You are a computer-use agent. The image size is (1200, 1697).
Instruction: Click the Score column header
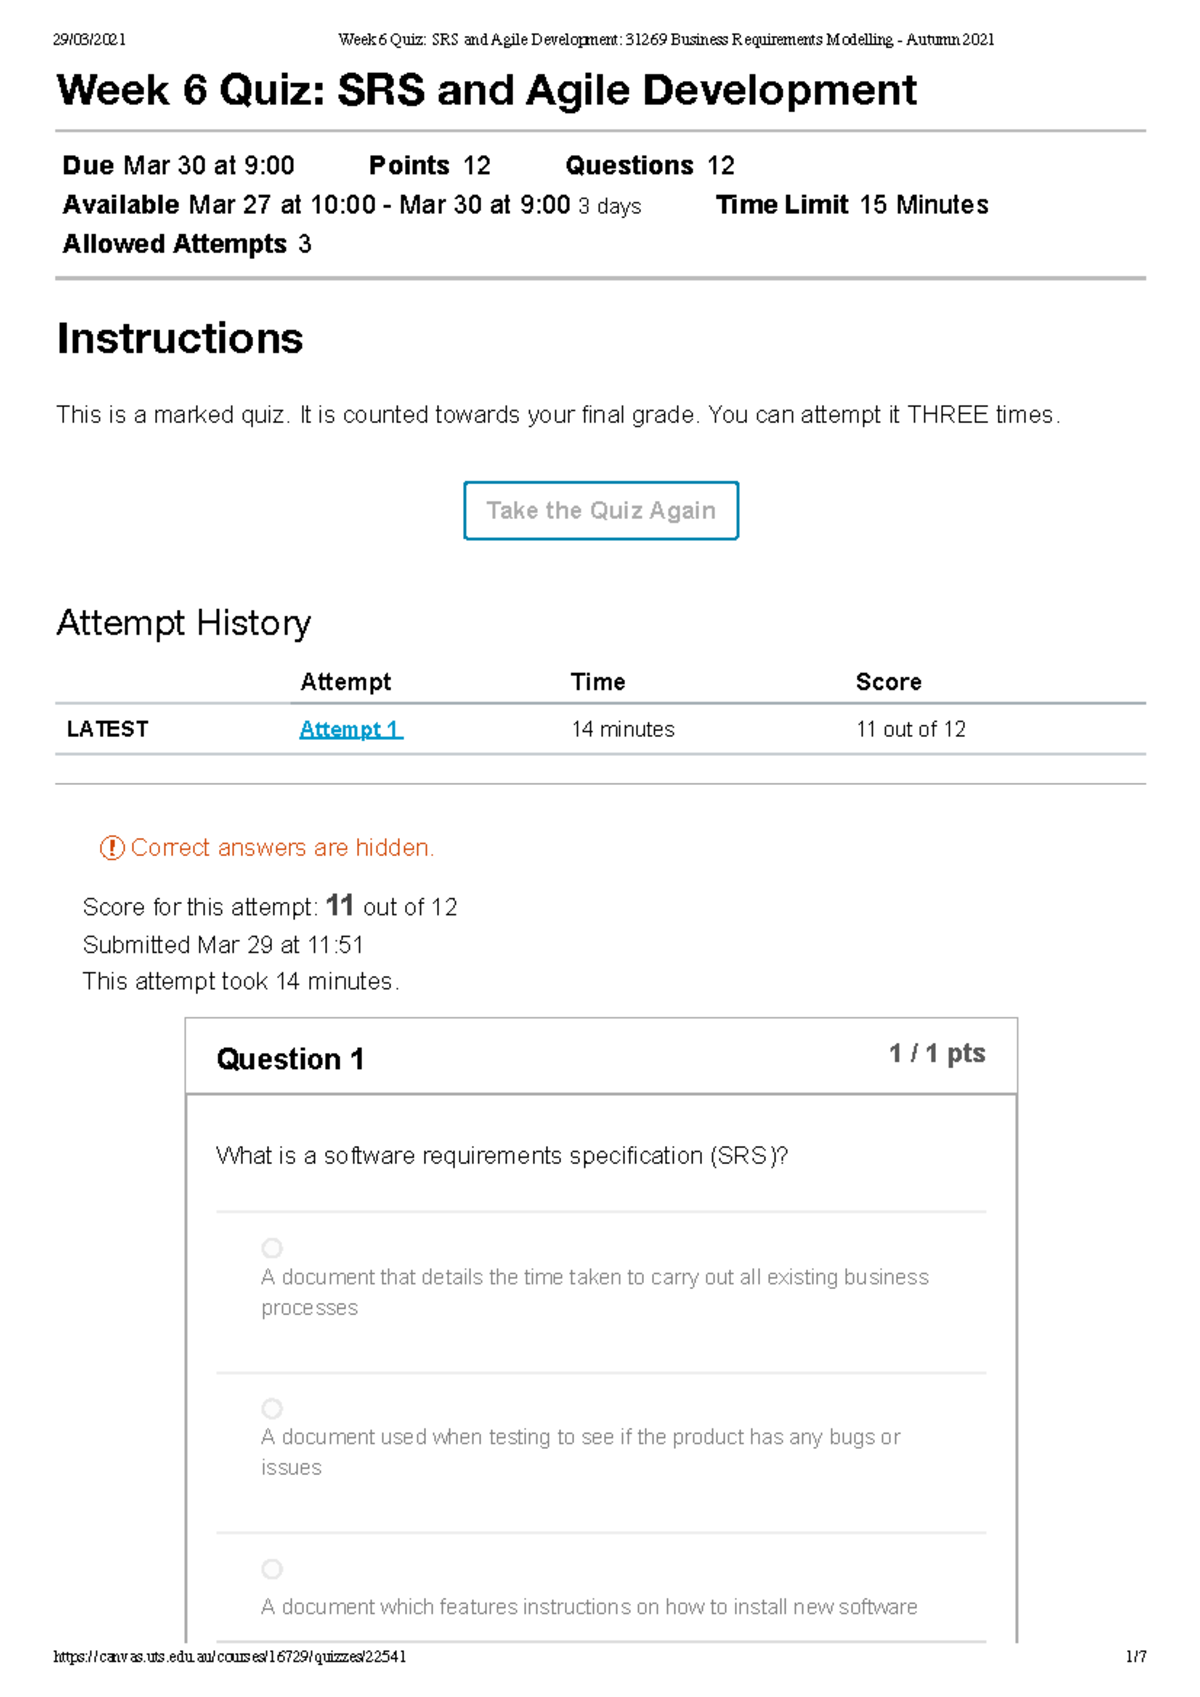pyautogui.click(x=889, y=681)
